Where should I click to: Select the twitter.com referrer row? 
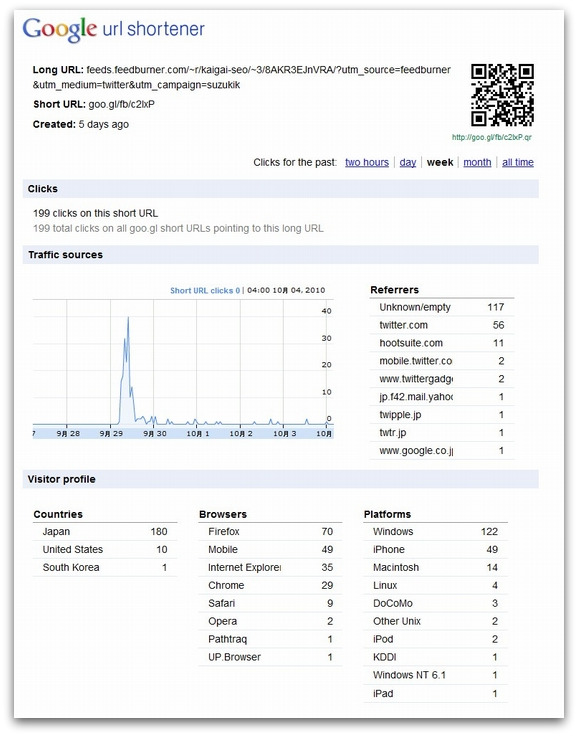pos(442,325)
